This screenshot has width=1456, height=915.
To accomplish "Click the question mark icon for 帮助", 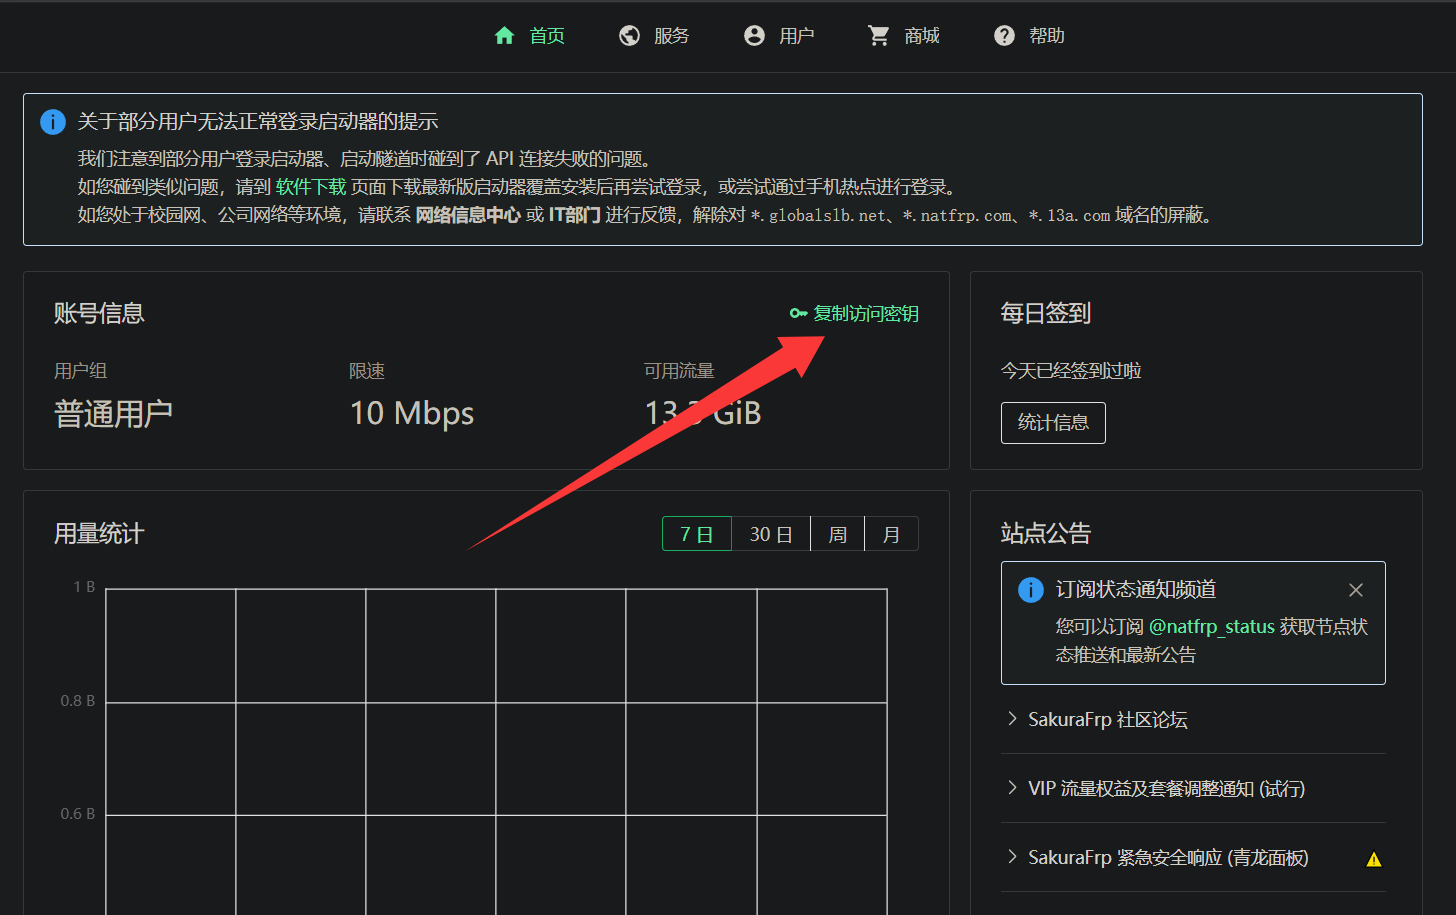I will pos(1004,36).
